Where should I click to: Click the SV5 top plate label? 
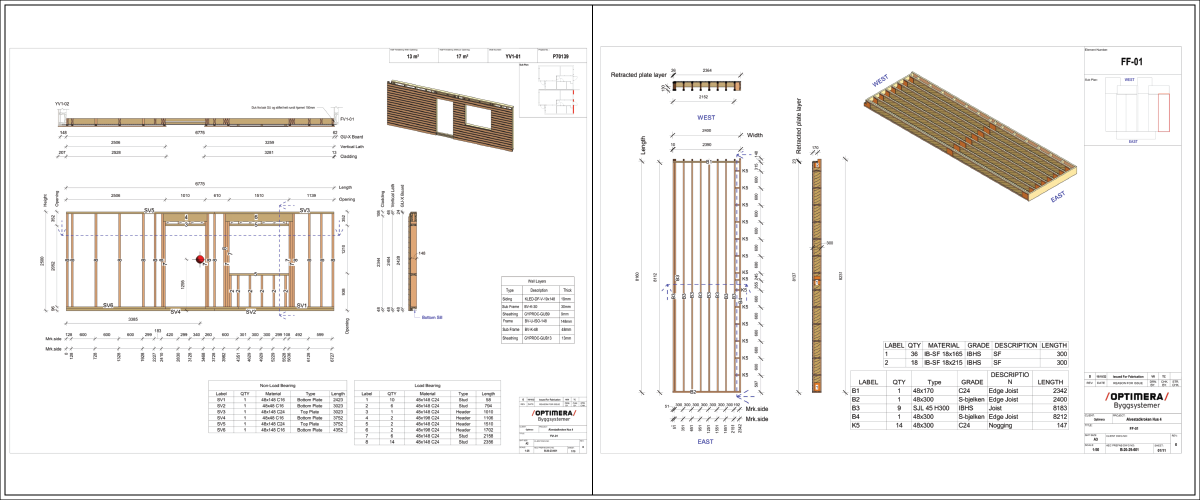pos(149,211)
